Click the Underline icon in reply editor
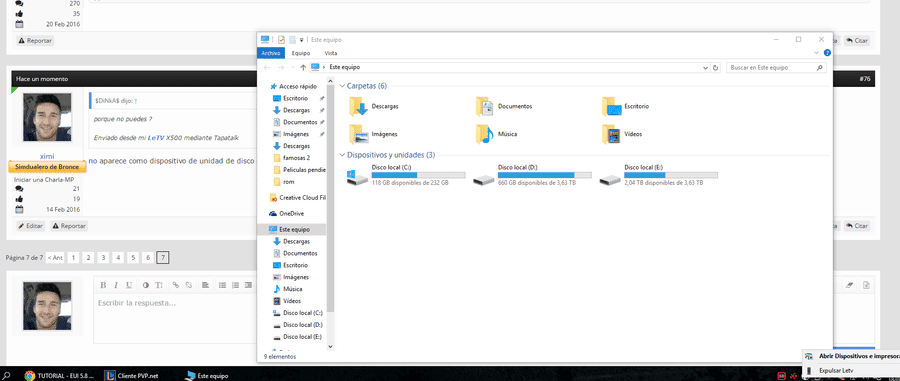Viewport: 900px width, 381px height. 129,285
